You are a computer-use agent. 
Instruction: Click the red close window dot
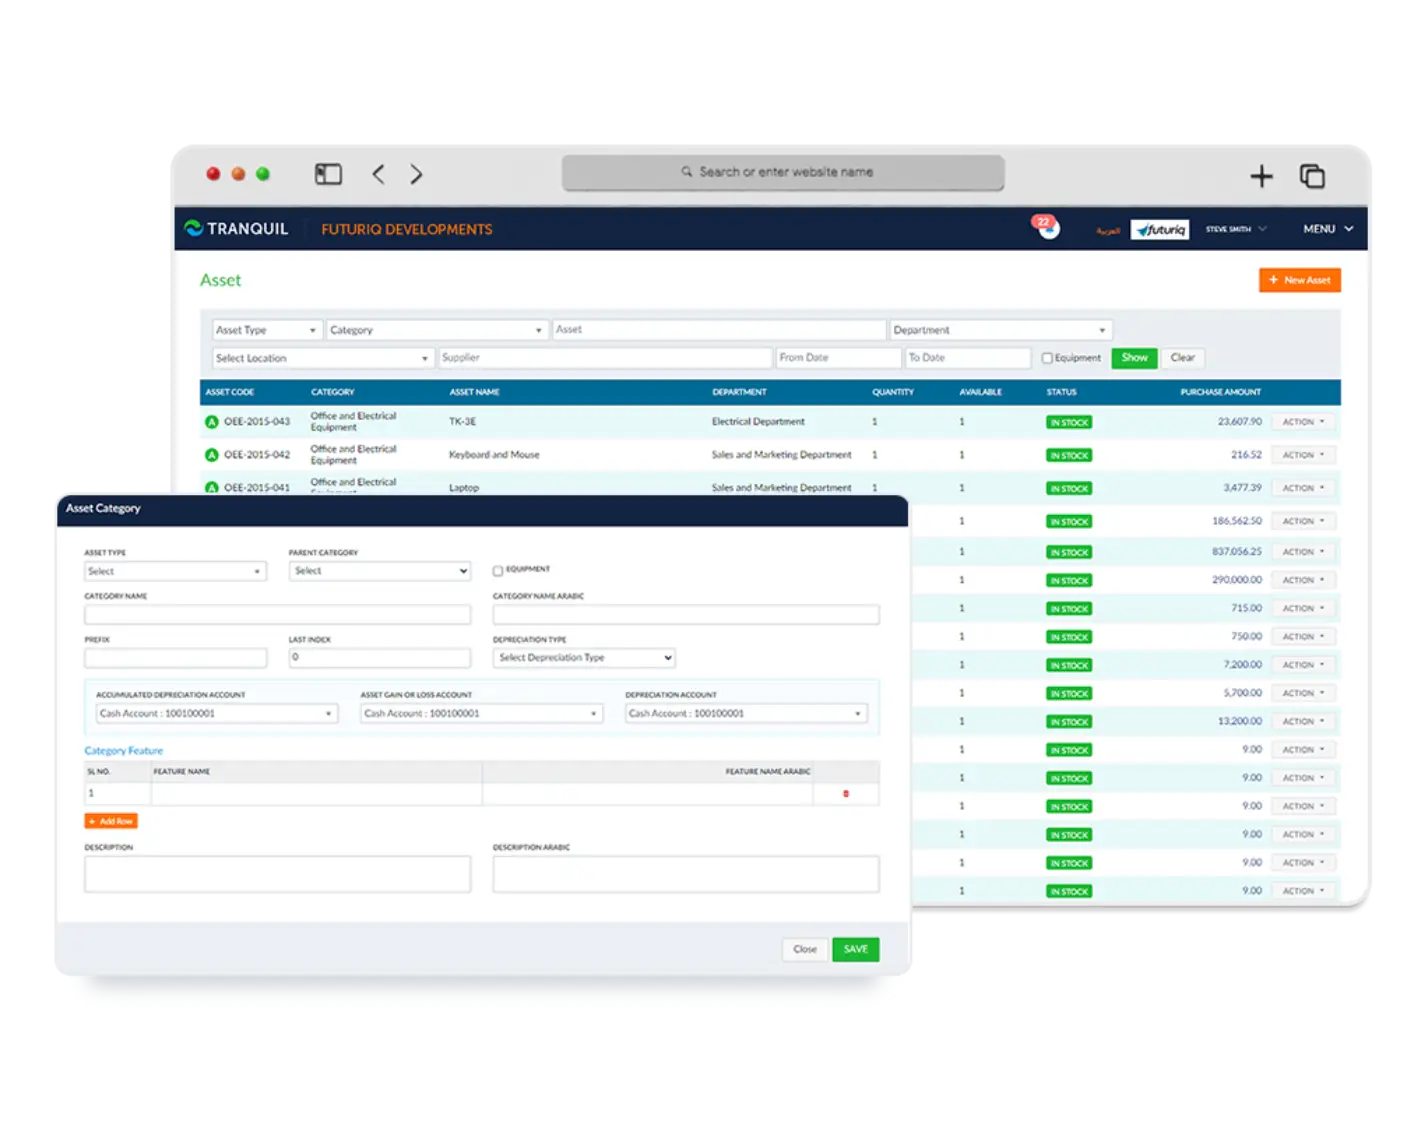[213, 174]
